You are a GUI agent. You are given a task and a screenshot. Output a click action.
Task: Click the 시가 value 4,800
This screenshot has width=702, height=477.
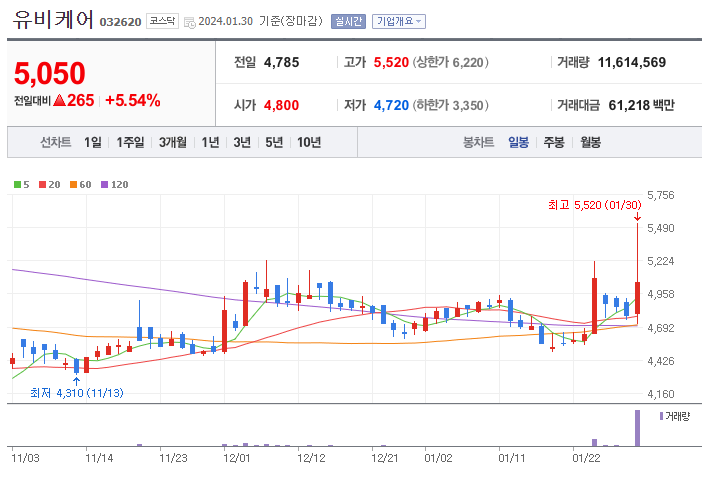pyautogui.click(x=281, y=105)
